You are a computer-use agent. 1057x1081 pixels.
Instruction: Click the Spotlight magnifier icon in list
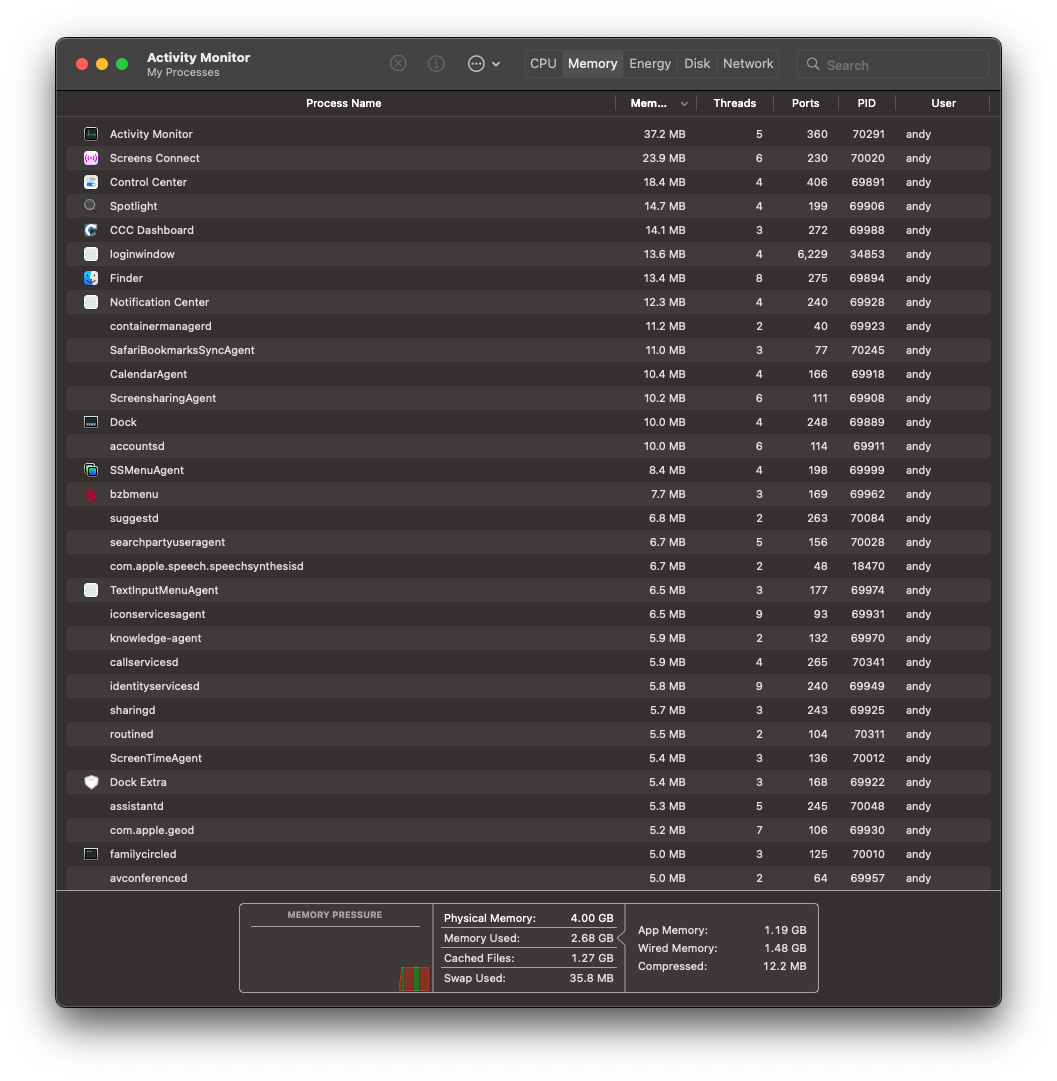coord(90,205)
